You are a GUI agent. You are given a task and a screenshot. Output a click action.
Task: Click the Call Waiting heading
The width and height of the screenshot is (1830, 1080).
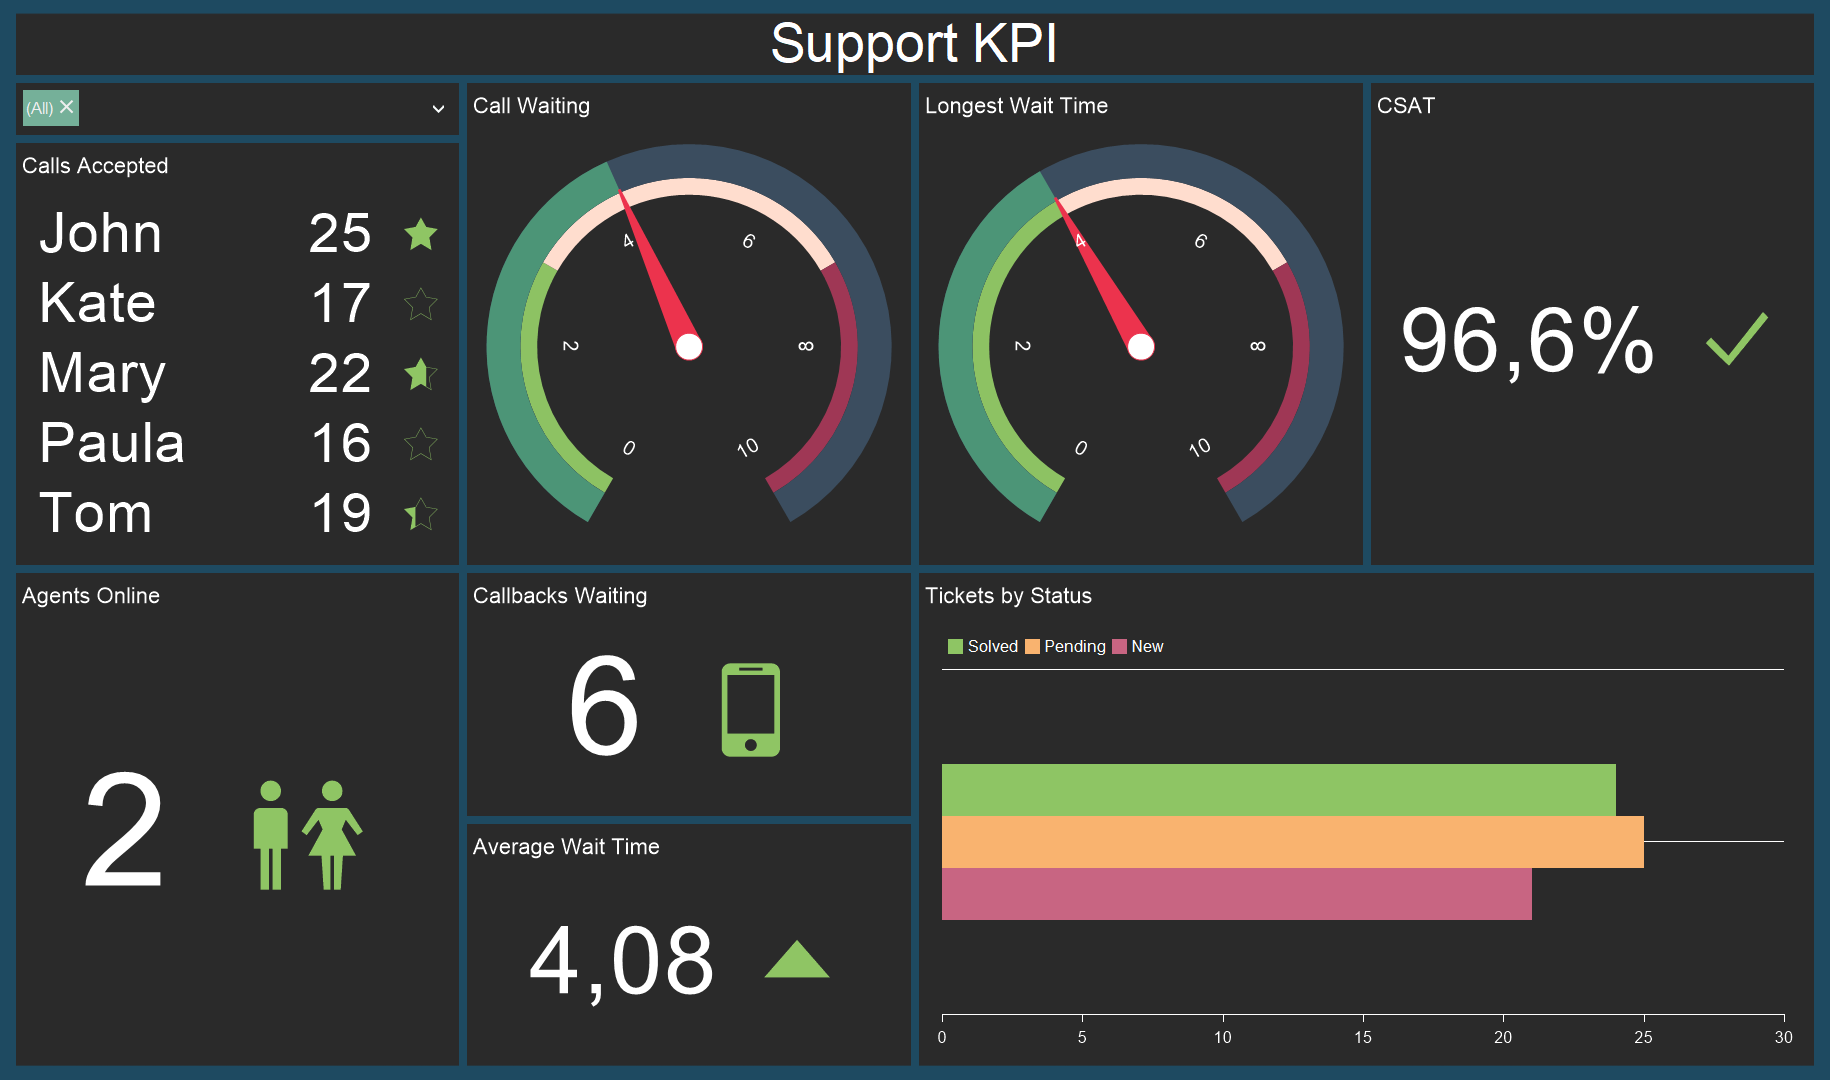[531, 106]
